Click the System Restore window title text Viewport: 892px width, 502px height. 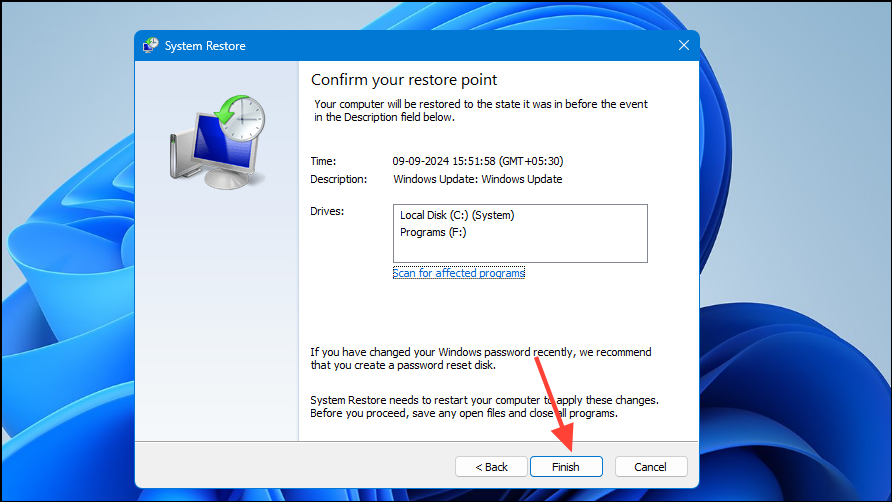click(x=205, y=46)
